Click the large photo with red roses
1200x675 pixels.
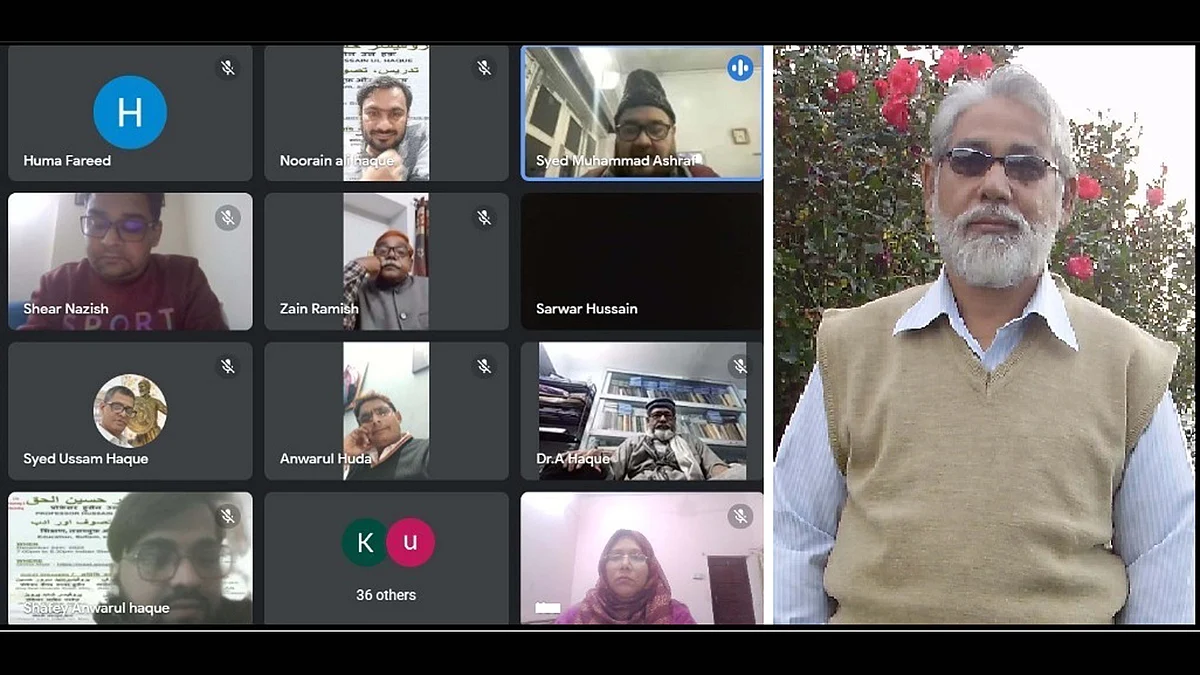985,335
